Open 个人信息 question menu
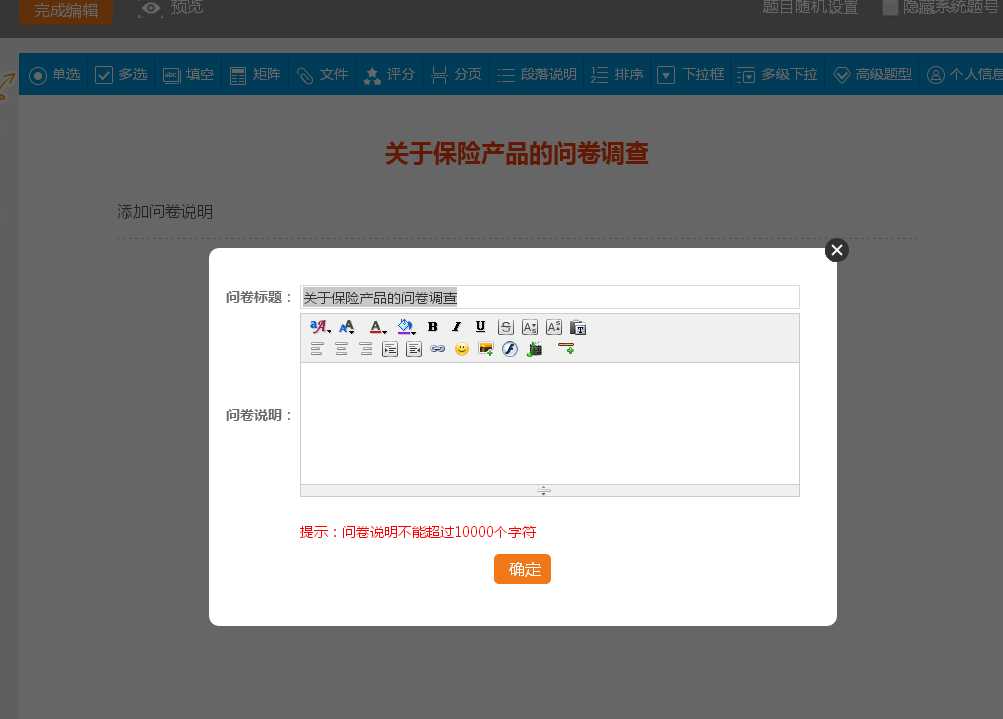Image resolution: width=1003 pixels, height=719 pixels. (965, 75)
